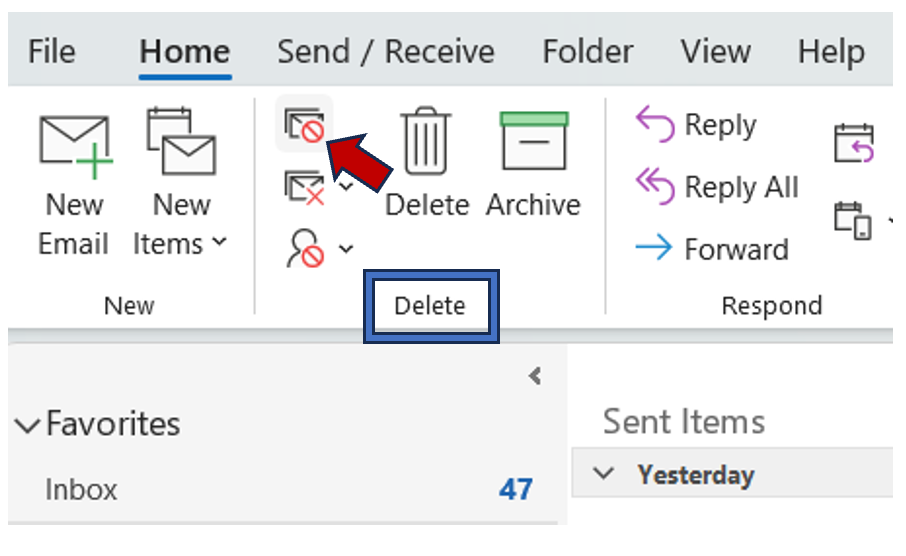Click the Reply arrow icon
The image size is (906, 556).
pos(655,125)
